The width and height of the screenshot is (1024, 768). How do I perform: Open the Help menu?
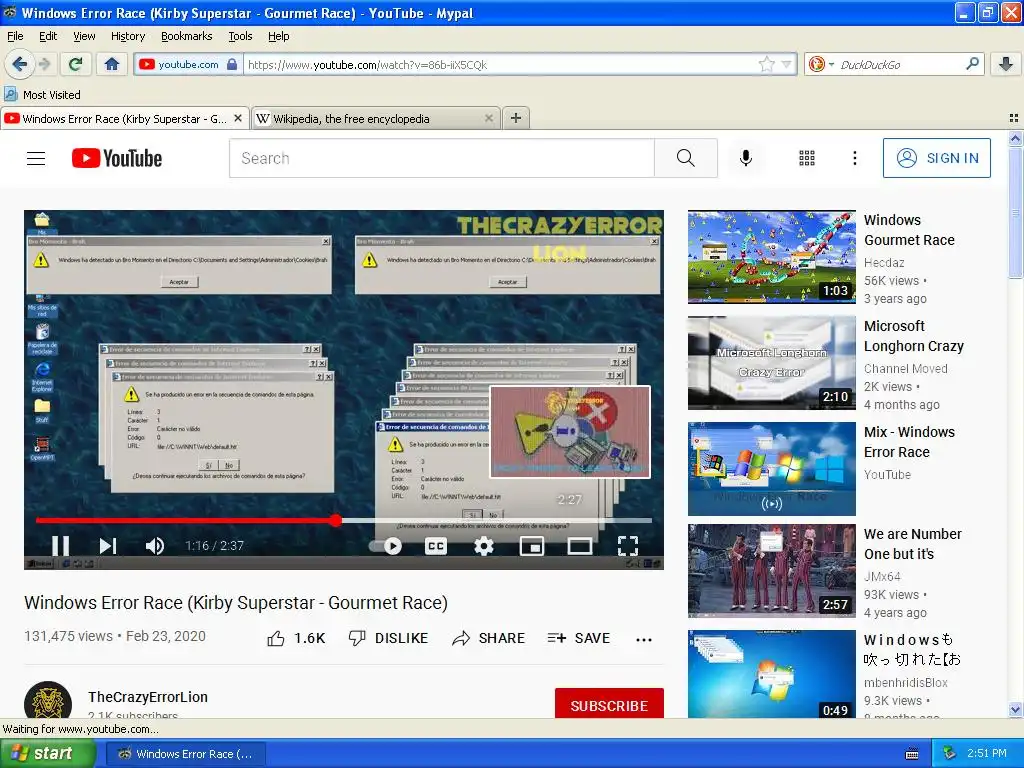tap(278, 36)
